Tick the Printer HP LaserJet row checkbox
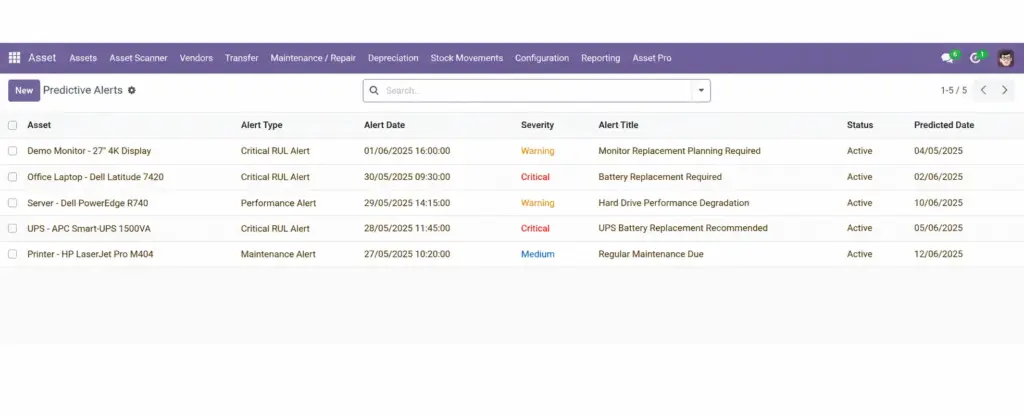This screenshot has width=1024, height=417. tap(12, 255)
